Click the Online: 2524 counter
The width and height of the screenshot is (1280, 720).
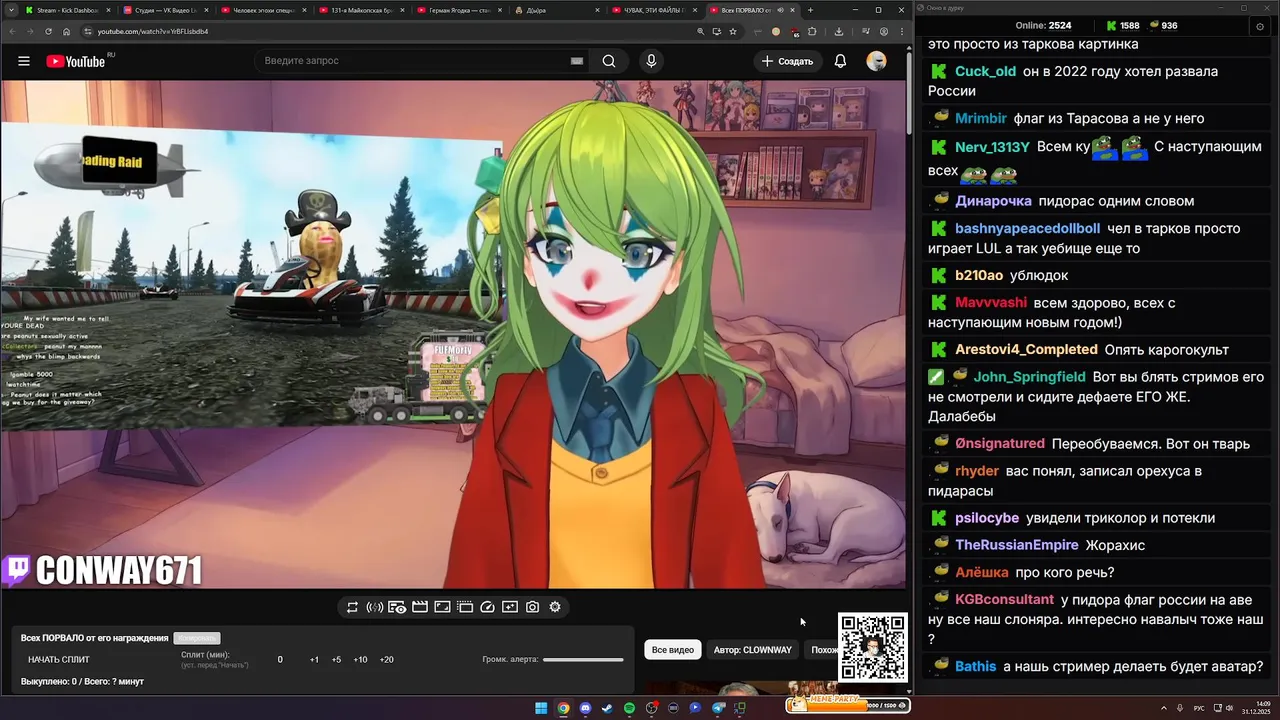[1043, 26]
